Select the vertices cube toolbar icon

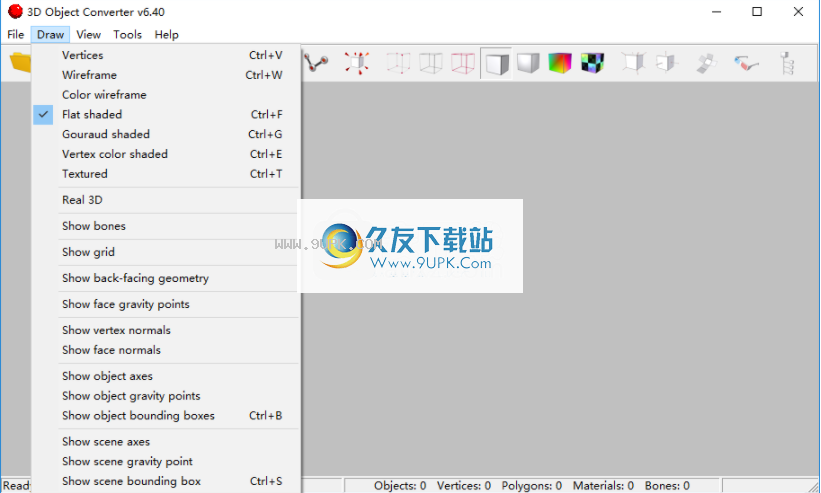pos(398,63)
